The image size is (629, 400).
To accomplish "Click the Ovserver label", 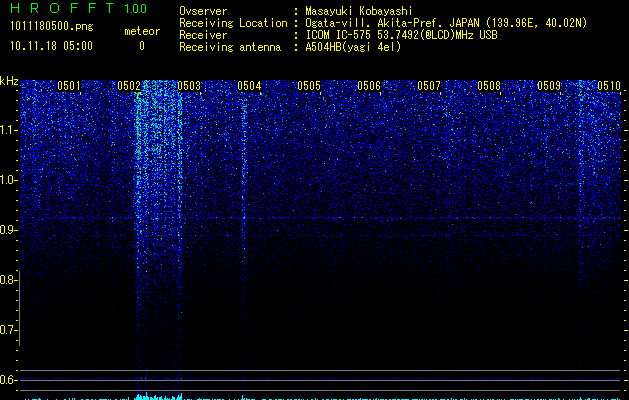I will pos(203,11).
